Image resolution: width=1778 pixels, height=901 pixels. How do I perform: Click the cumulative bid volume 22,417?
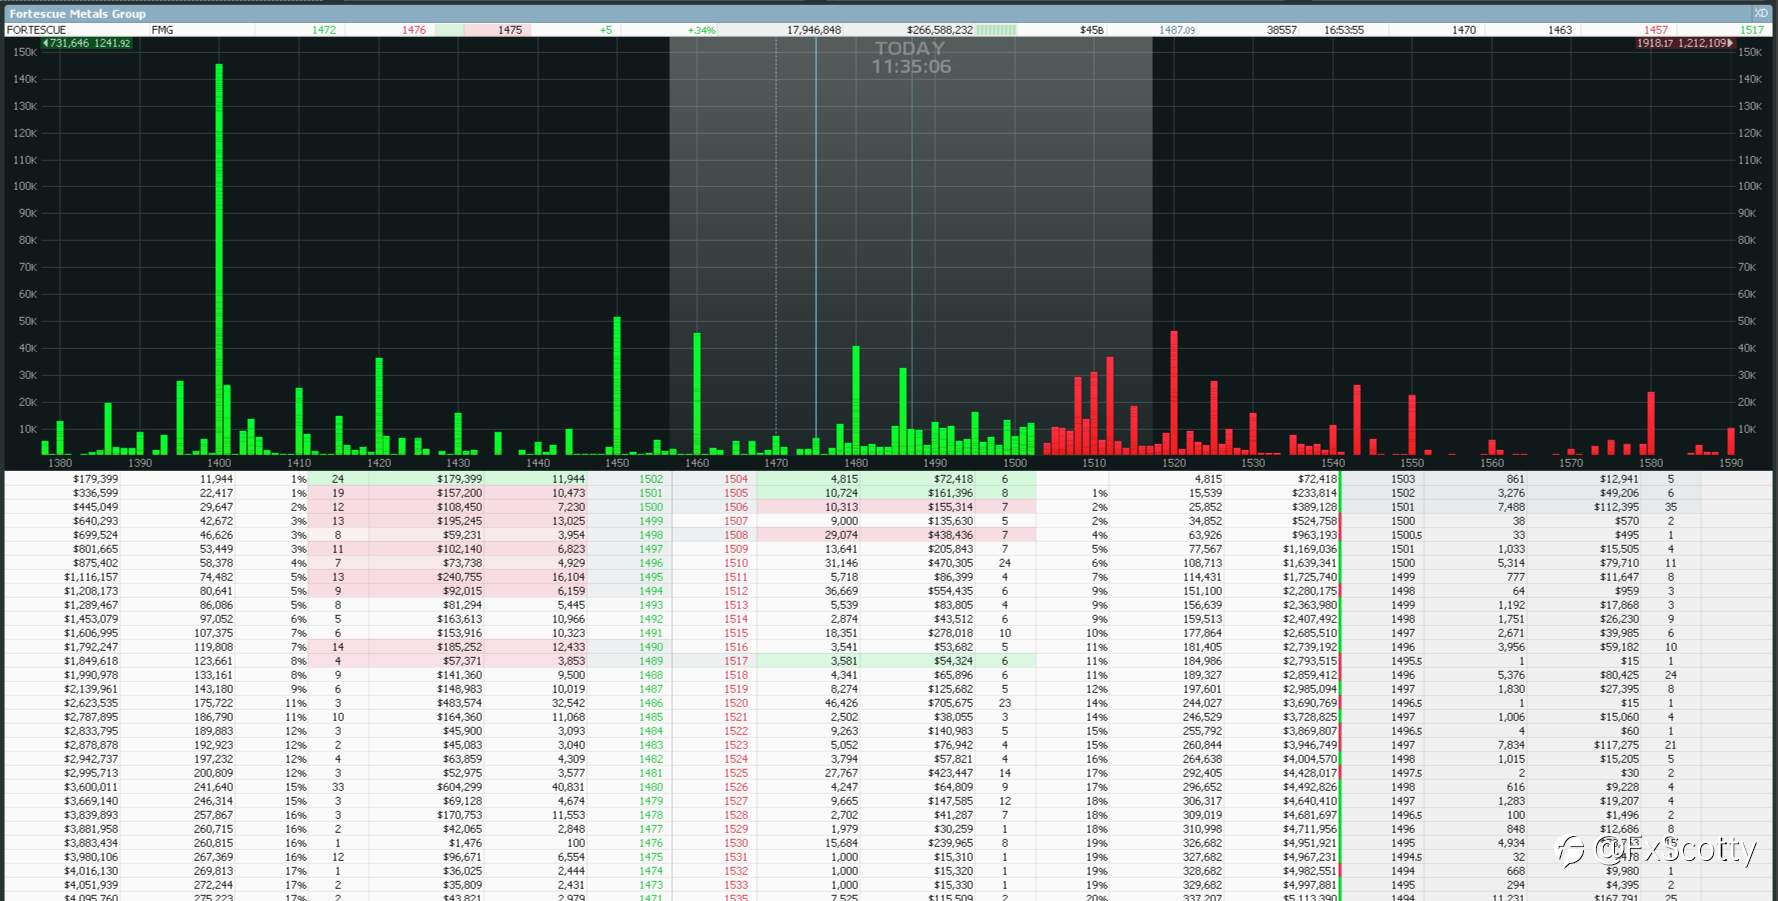tap(216, 493)
